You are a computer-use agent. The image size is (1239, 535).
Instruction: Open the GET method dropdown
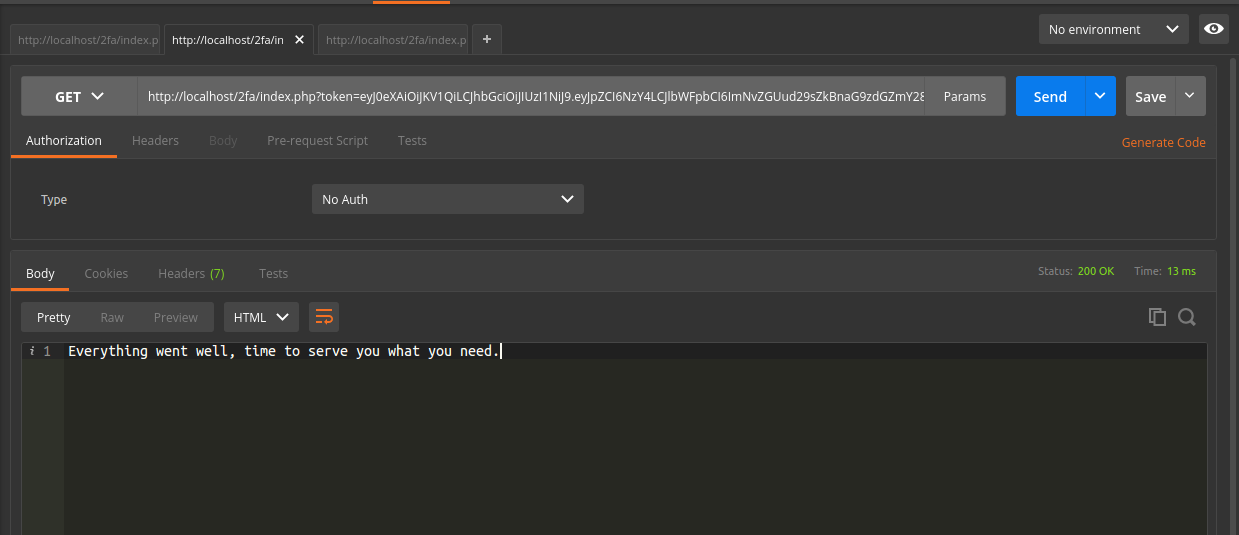[x=79, y=96]
